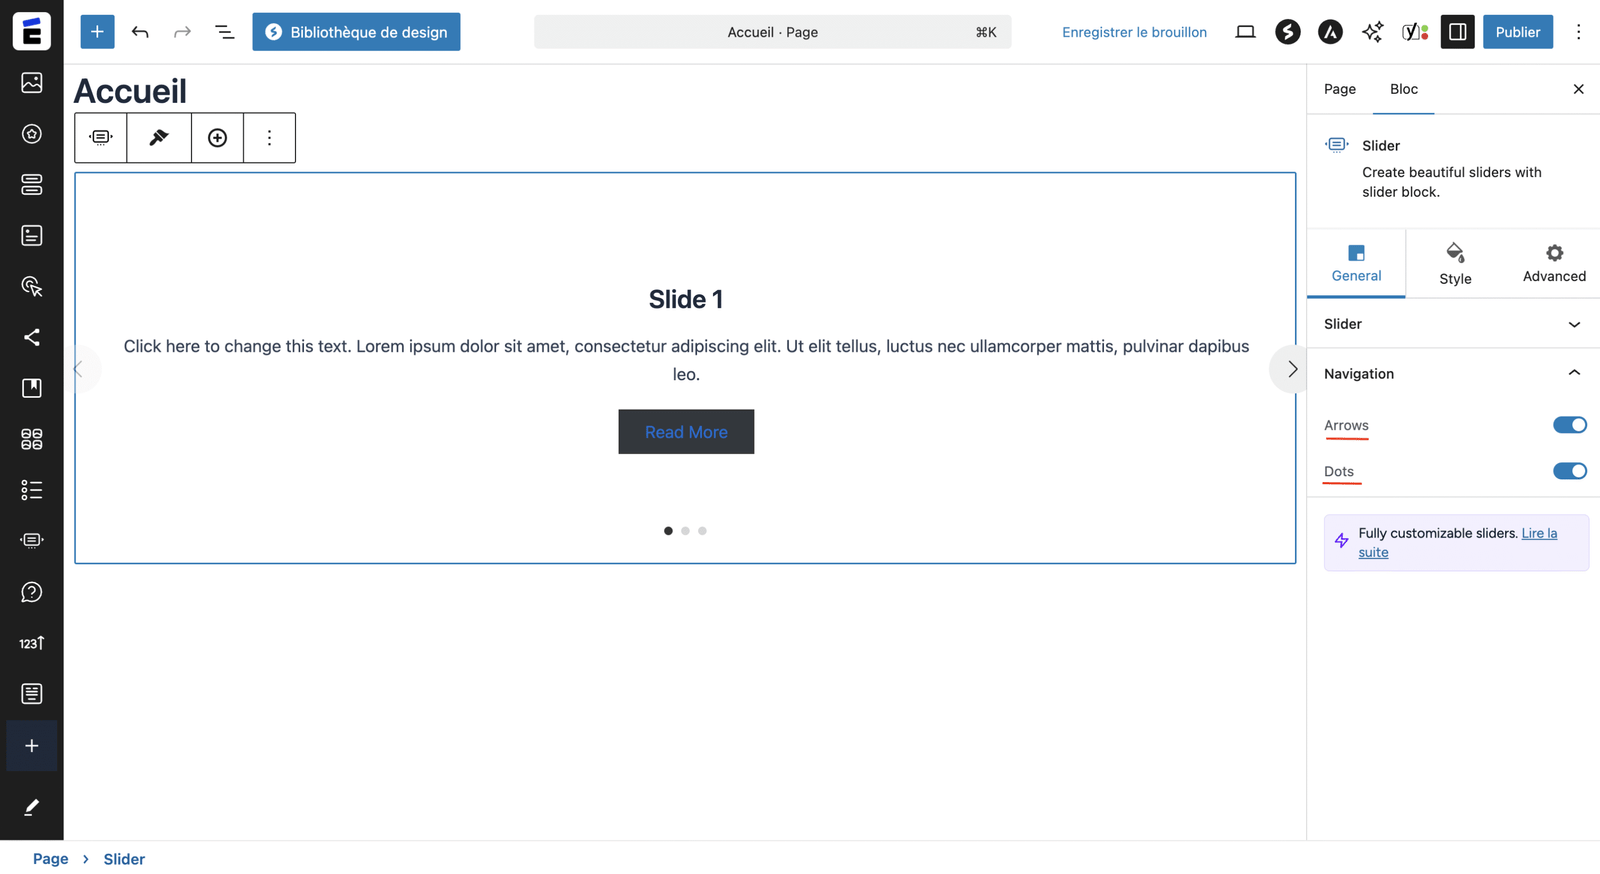This screenshot has height=874, width=1600.
Task: Open the laptop preview device icon
Action: point(1245,32)
